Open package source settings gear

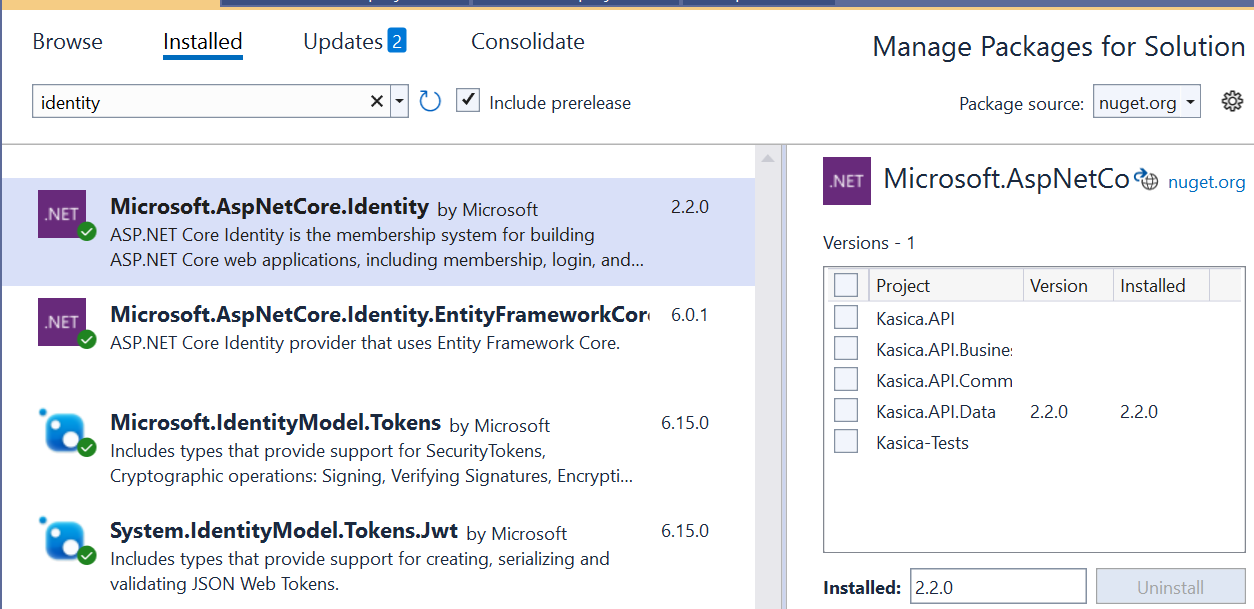pos(1232,101)
